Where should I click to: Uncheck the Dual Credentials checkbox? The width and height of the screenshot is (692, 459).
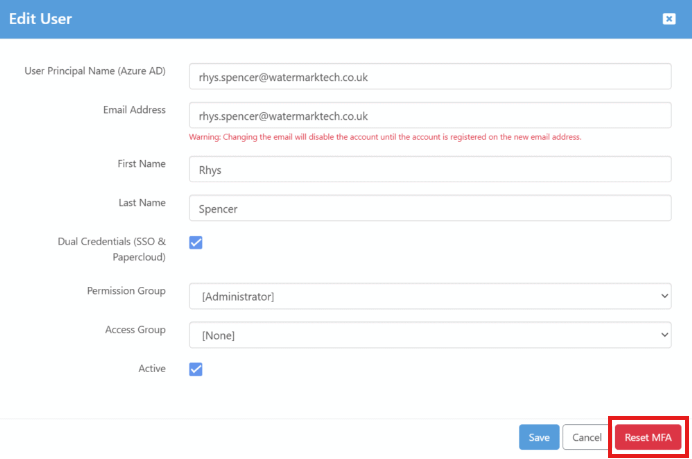(x=196, y=242)
